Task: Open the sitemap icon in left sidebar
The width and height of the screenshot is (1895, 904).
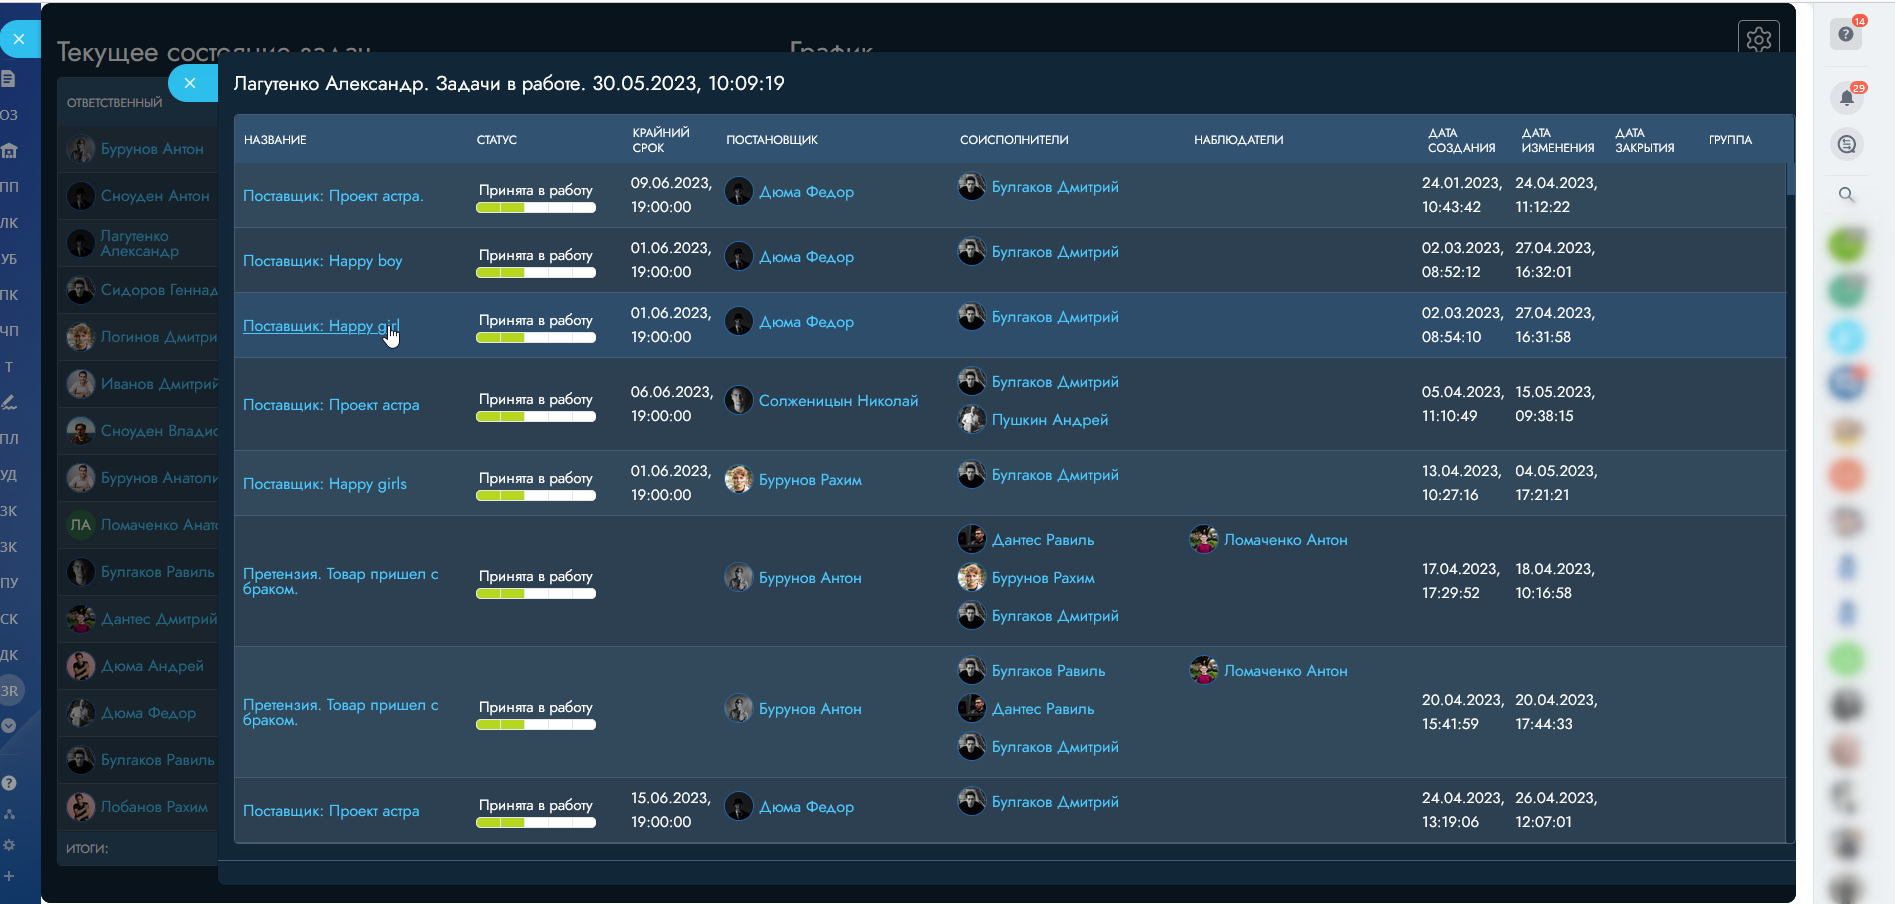Action: click(9, 814)
